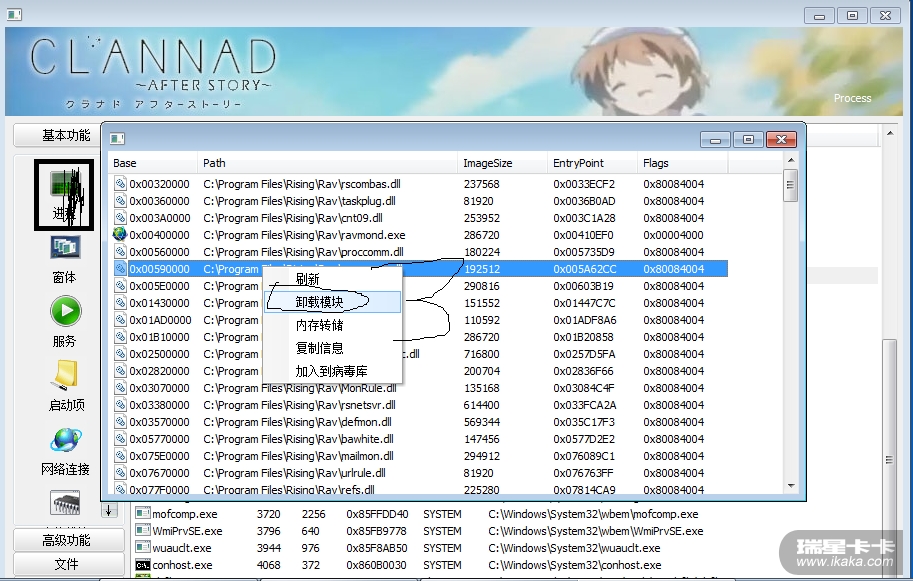Select base address 0x05770000
The image size is (913, 581).
[x=159, y=439]
